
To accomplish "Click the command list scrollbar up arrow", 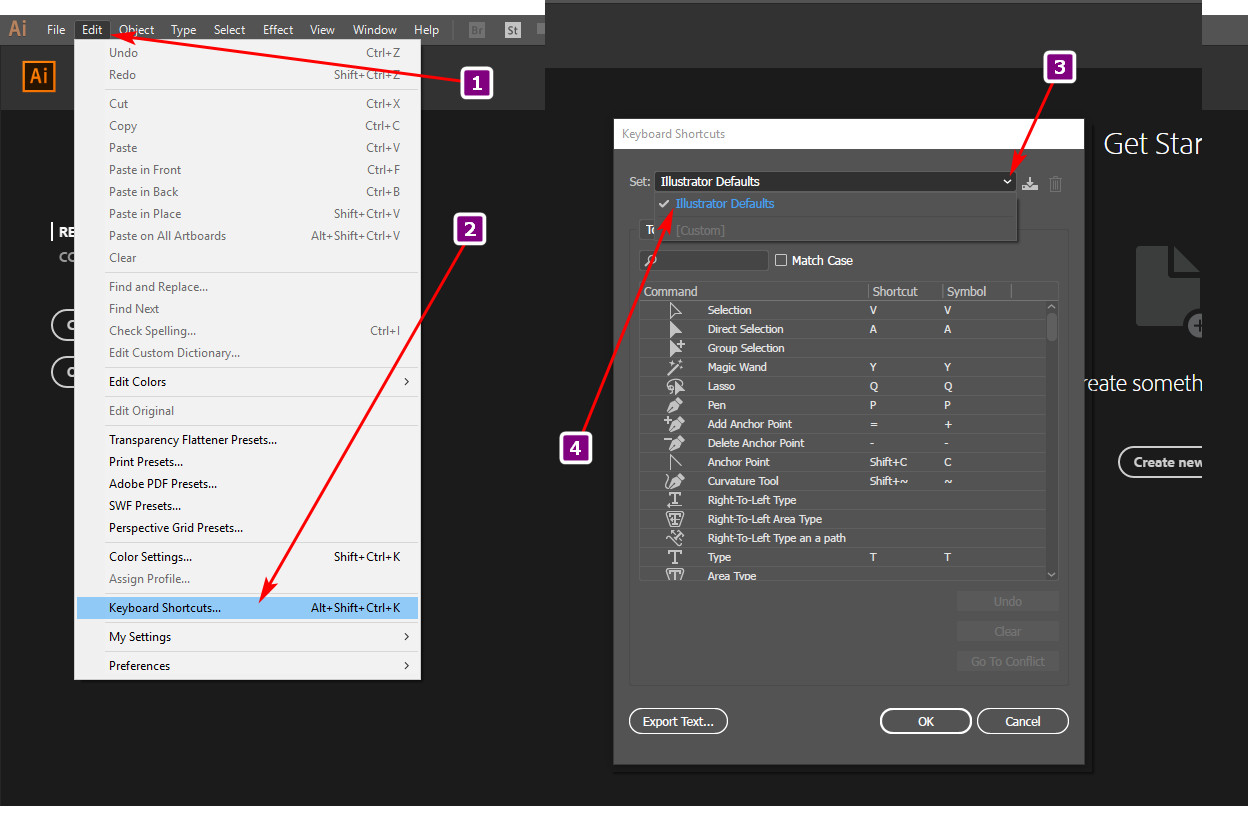I will pos(1051,308).
